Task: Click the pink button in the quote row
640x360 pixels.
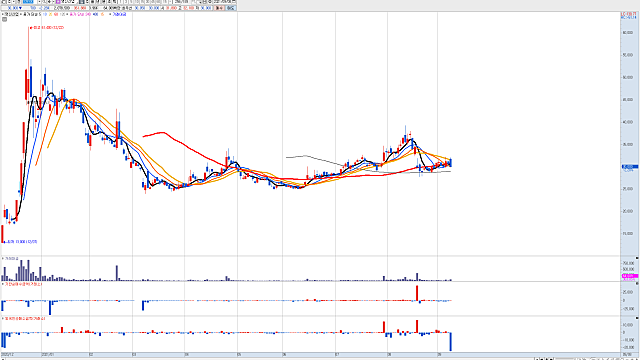Action: [220, 8]
